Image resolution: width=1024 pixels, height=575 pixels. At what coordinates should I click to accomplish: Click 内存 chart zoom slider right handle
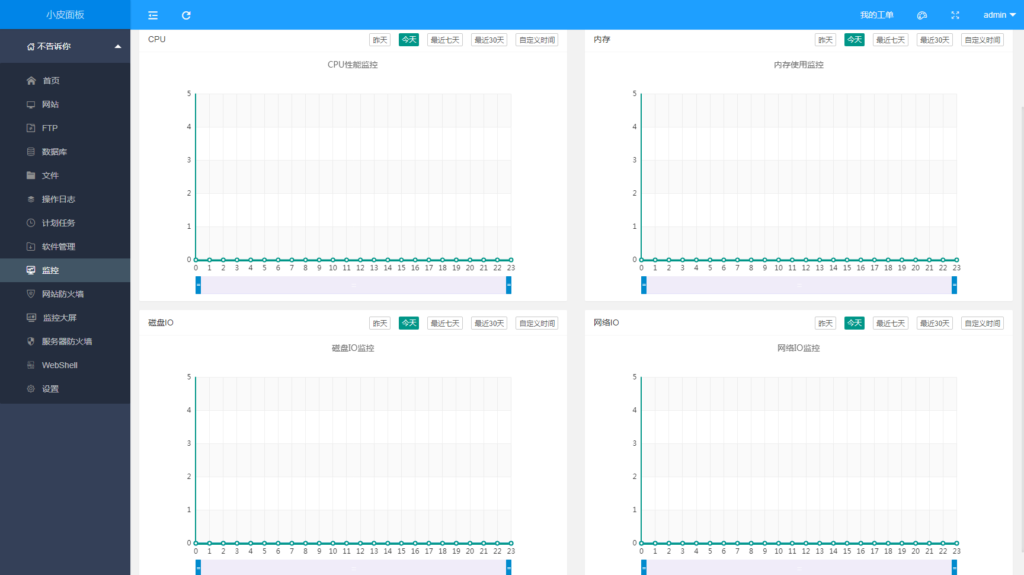tap(954, 285)
